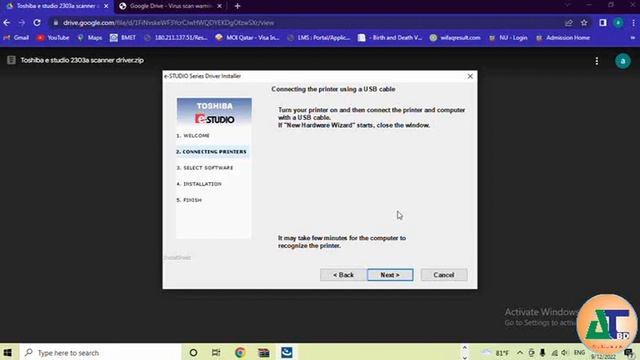Image resolution: width=640 pixels, height=360 pixels.
Task: Show hidden system tray icons
Action: coord(520,353)
